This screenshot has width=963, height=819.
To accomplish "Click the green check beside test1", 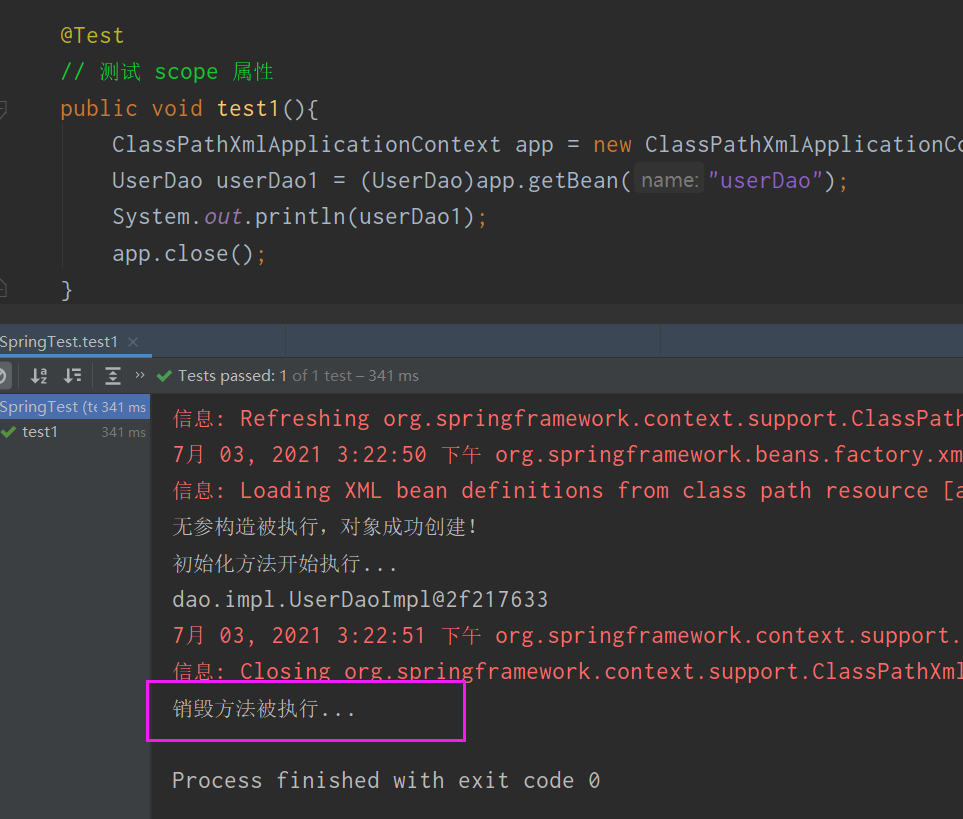I will tap(9, 432).
